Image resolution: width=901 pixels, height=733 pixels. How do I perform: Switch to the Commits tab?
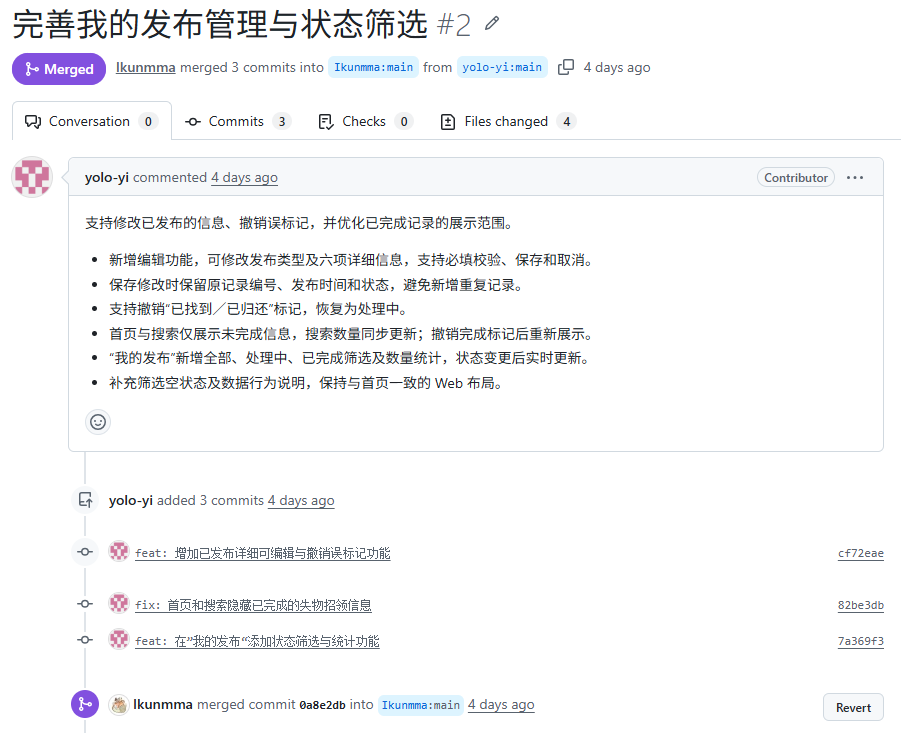pos(238,121)
